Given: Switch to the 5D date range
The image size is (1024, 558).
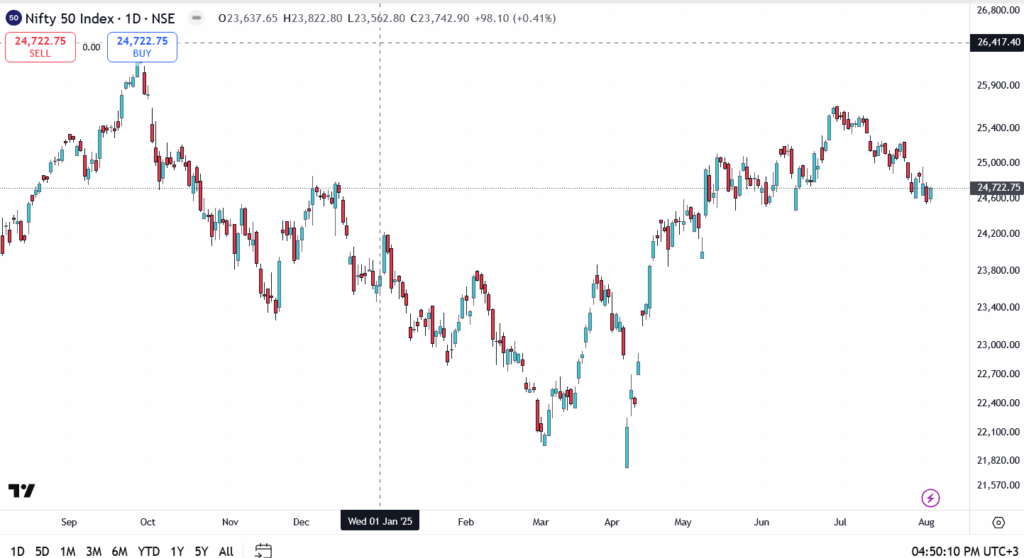Looking at the screenshot, I should pyautogui.click(x=42, y=551).
